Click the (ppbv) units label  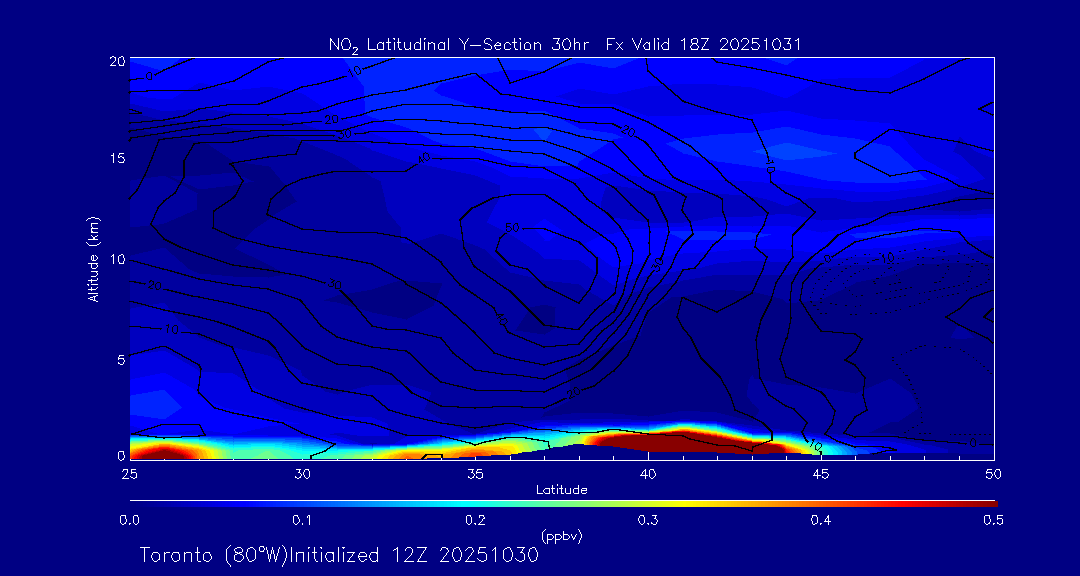pos(562,536)
